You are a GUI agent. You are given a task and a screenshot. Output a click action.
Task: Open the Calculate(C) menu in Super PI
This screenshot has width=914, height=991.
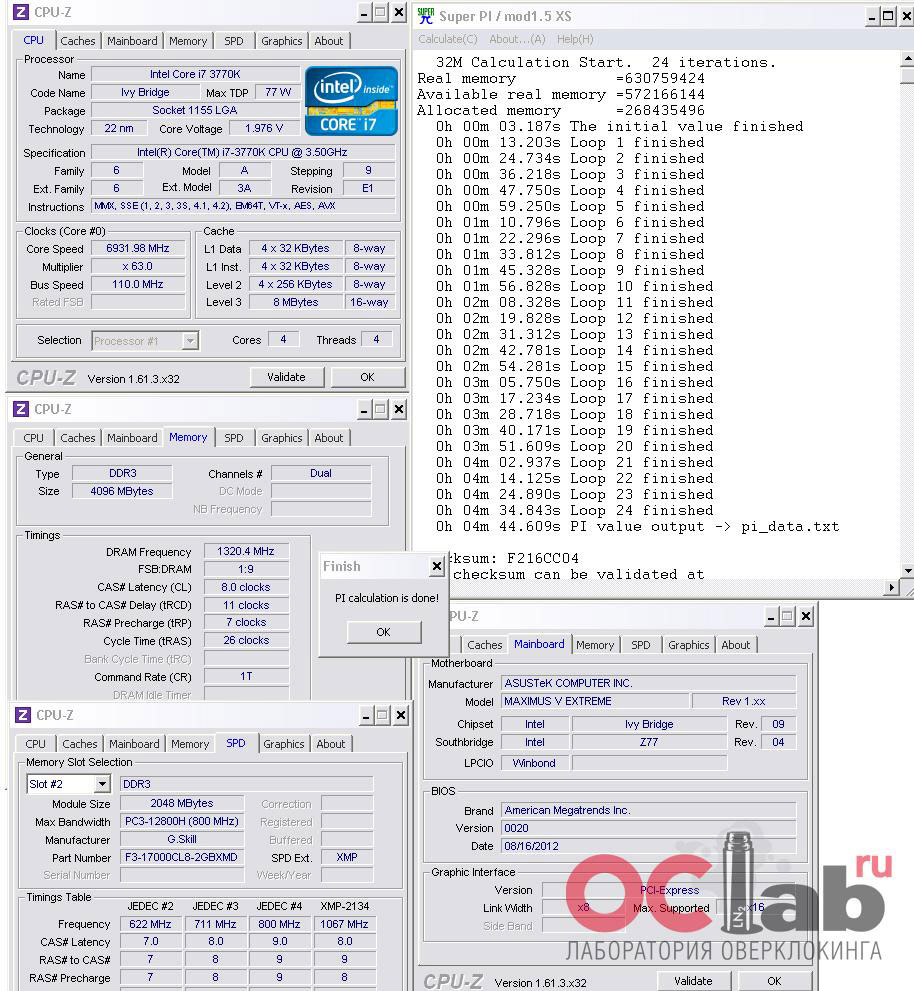448,39
